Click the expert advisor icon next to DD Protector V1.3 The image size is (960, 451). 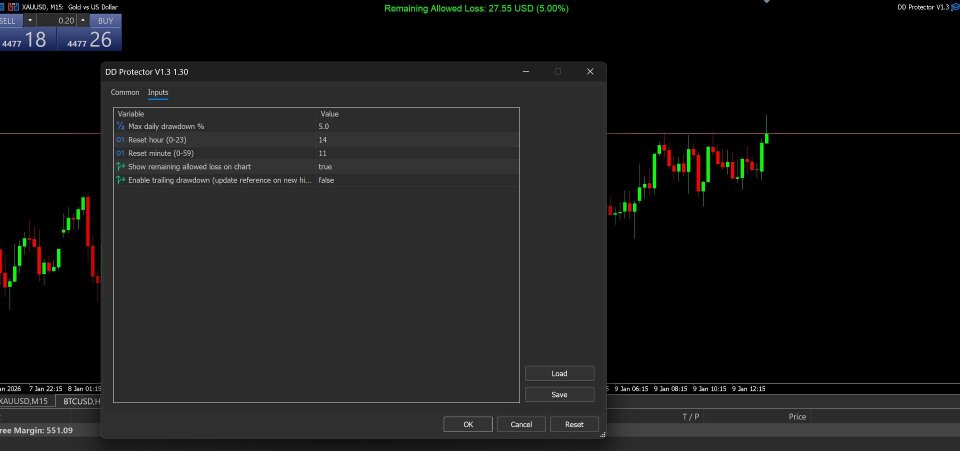(954, 7)
